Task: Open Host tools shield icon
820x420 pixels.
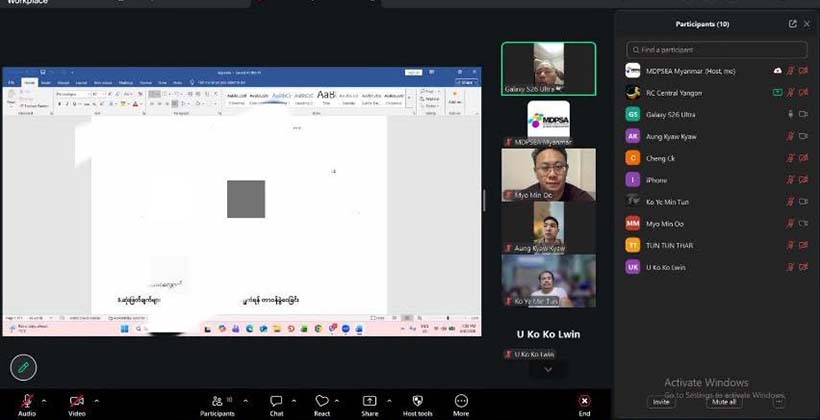Action: pos(417,401)
